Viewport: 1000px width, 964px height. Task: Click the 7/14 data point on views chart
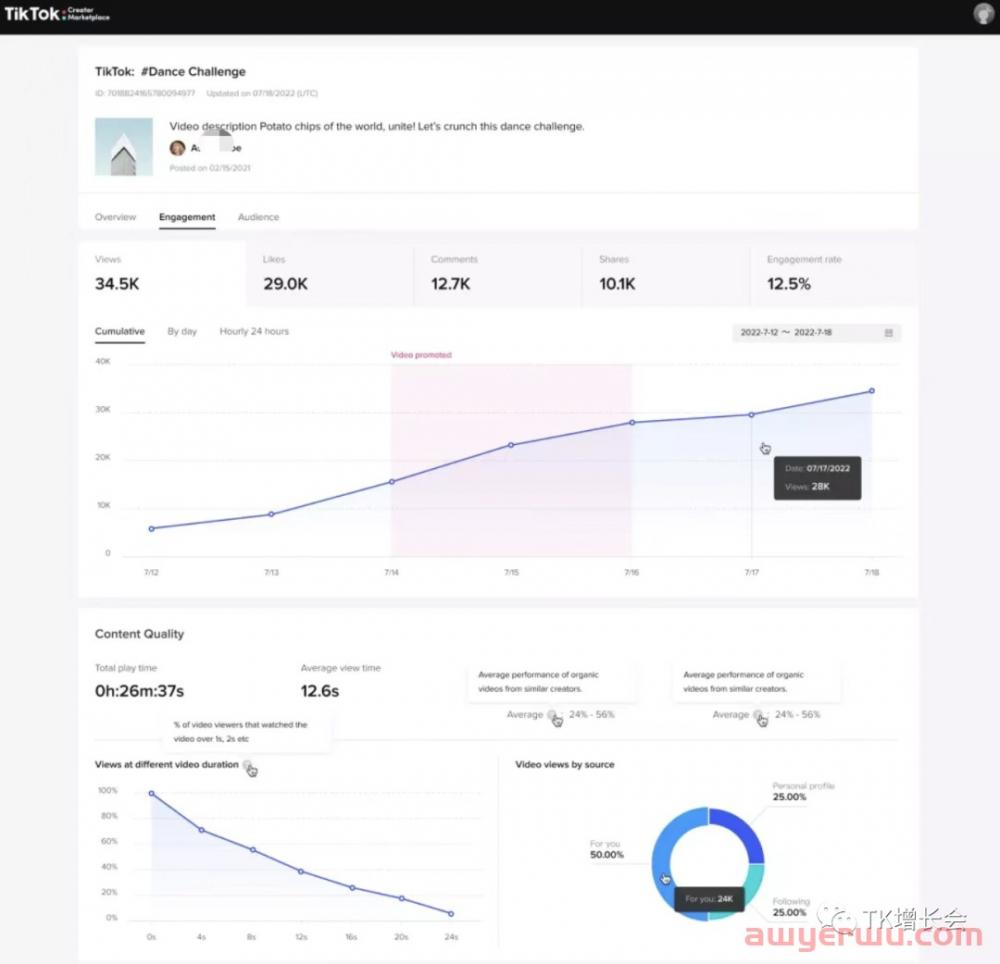[392, 482]
